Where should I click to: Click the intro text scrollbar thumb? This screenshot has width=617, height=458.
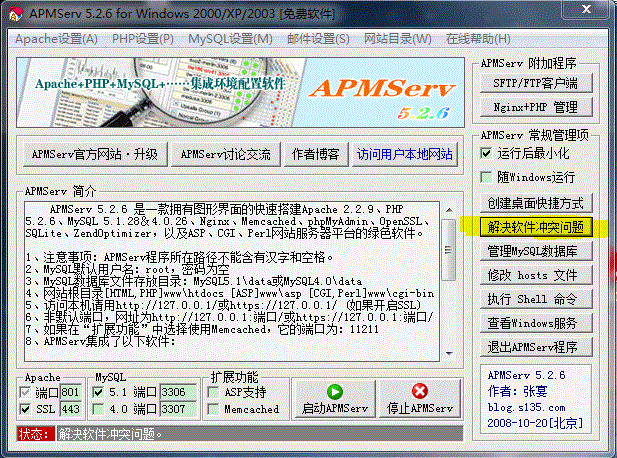(448, 250)
